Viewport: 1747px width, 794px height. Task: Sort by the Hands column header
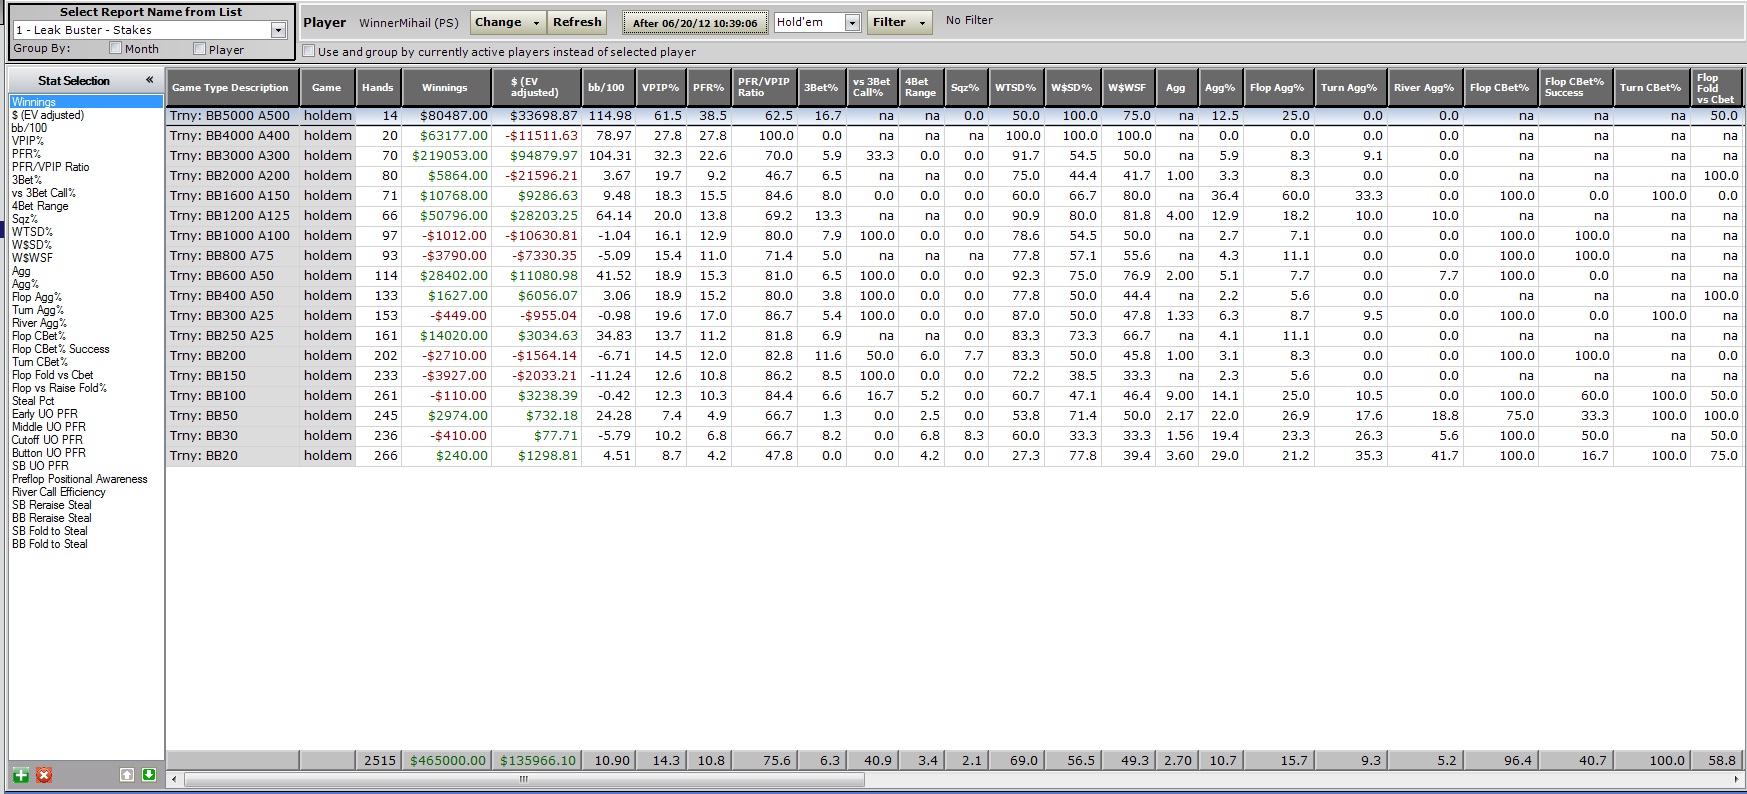point(378,87)
